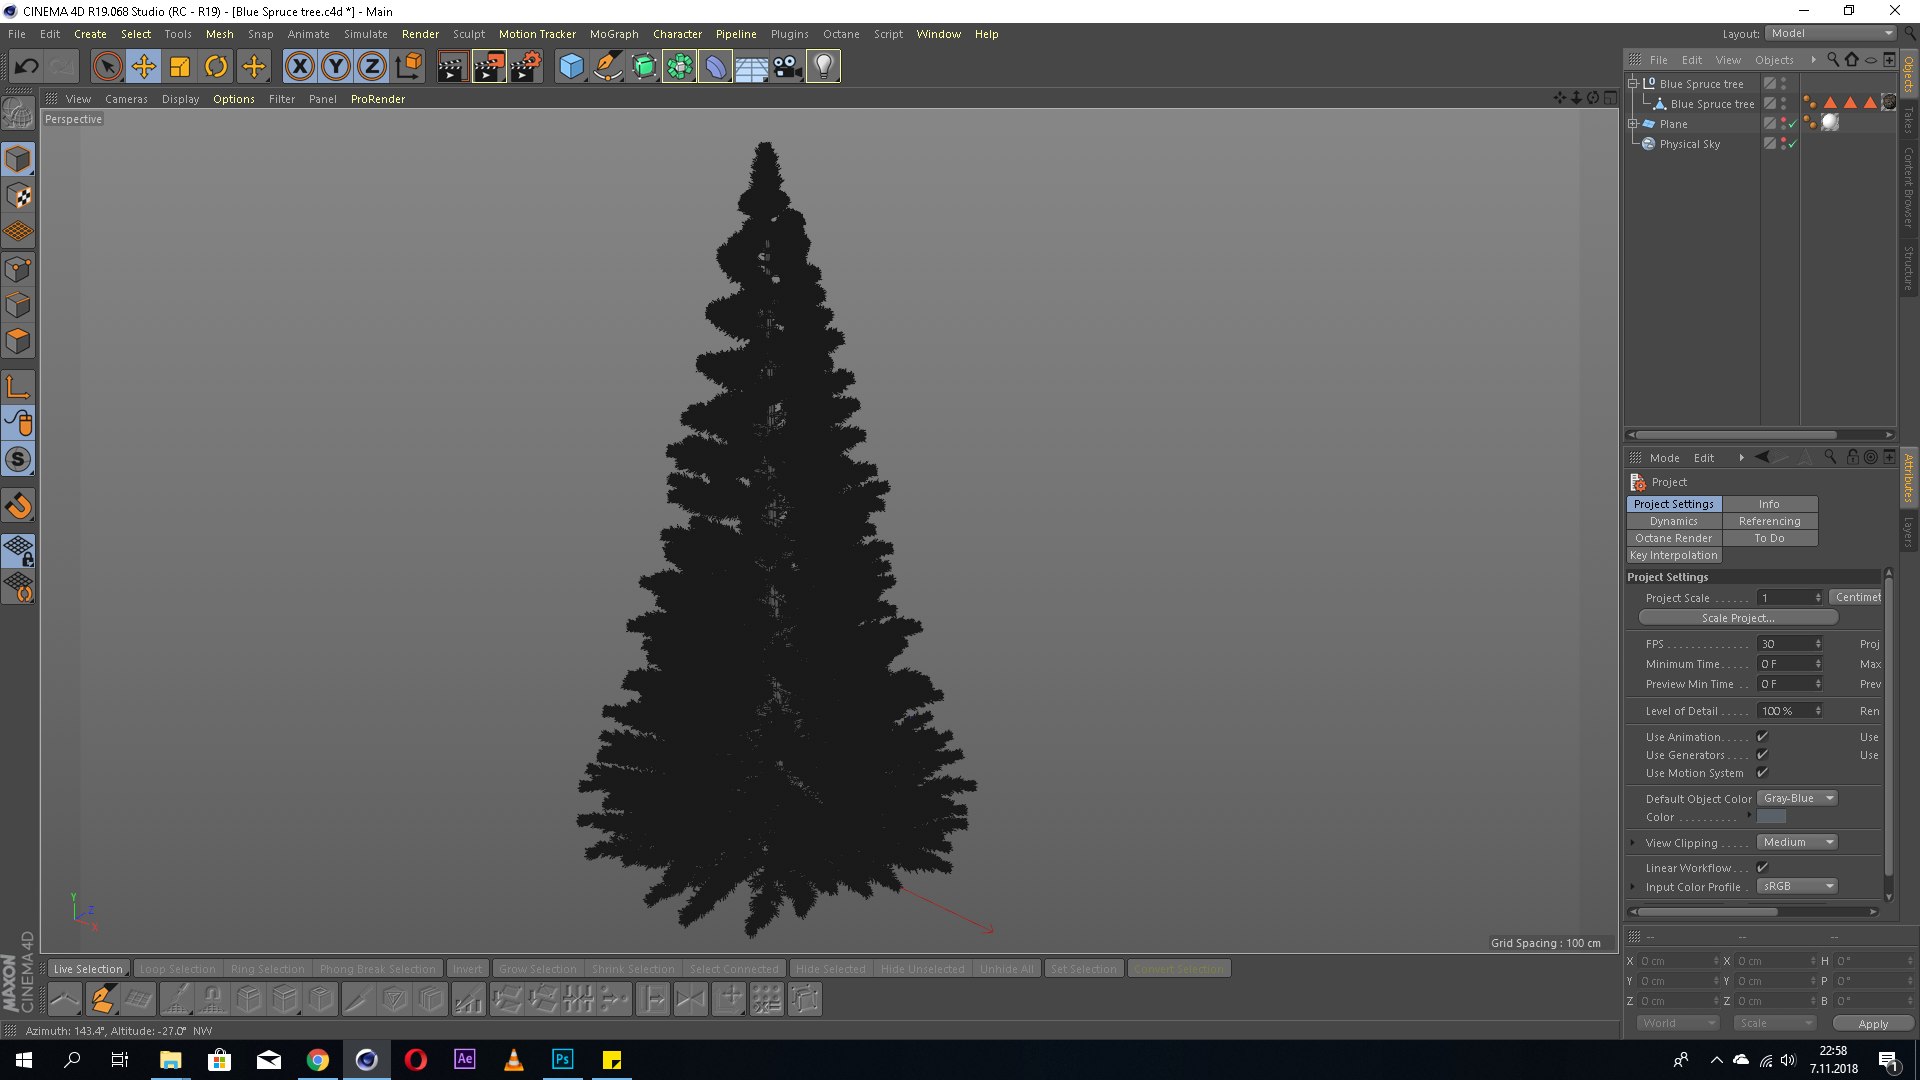
Task: Open the Simulate menu
Action: click(366, 34)
